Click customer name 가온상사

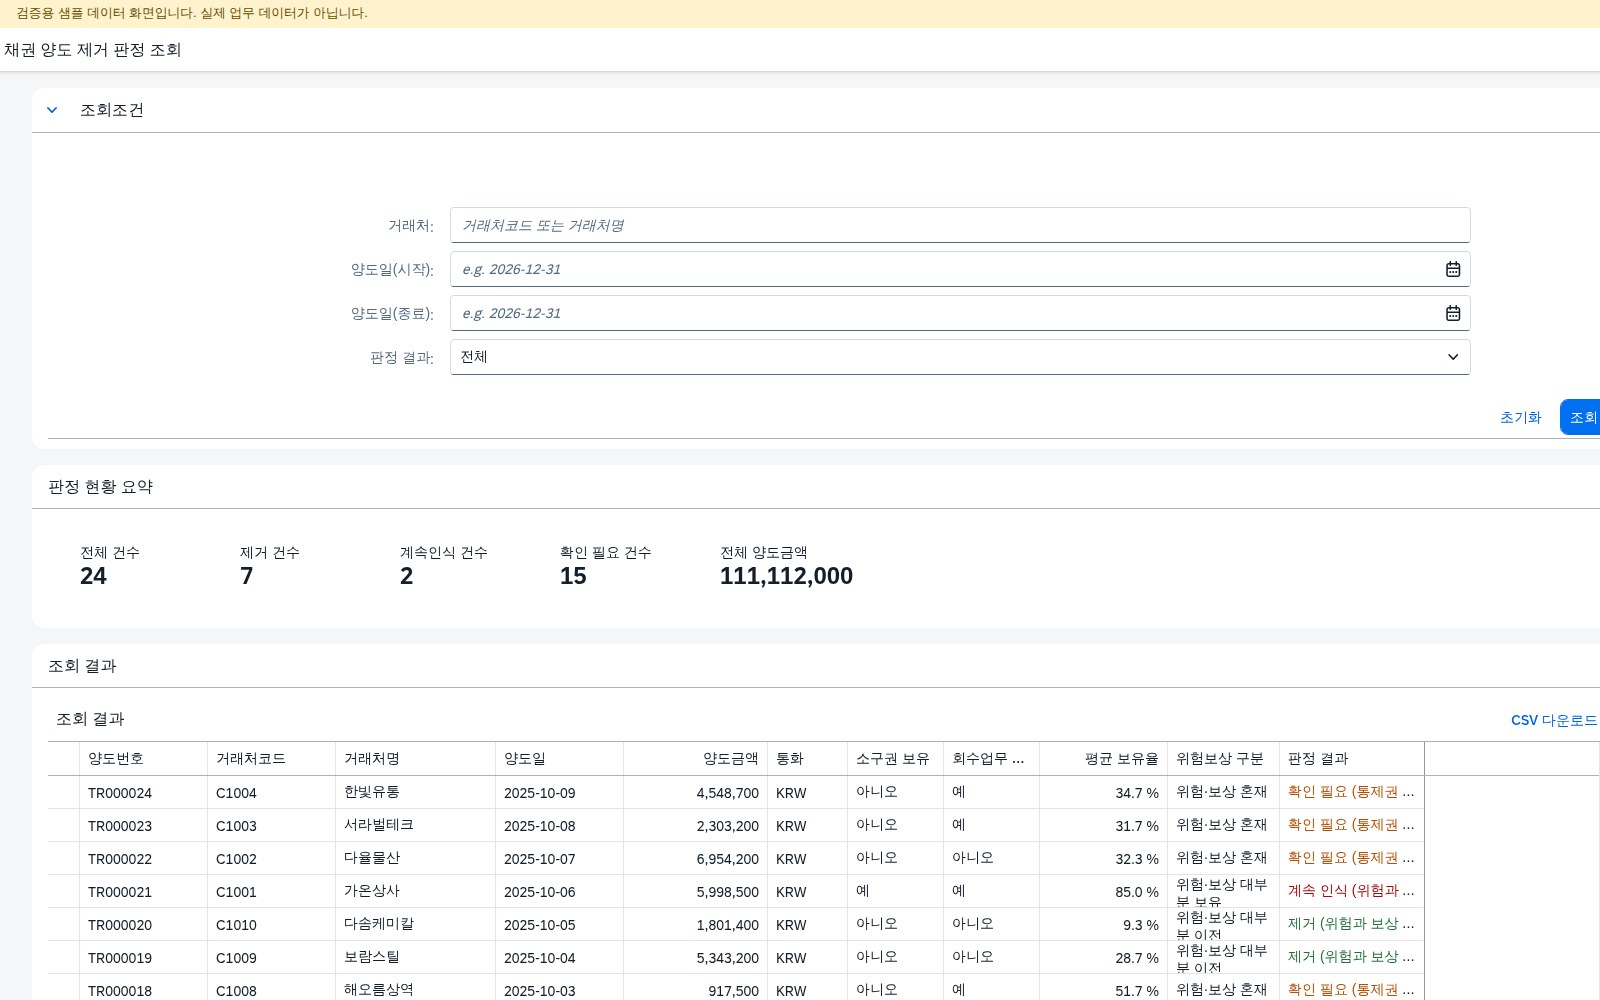tap(372, 890)
